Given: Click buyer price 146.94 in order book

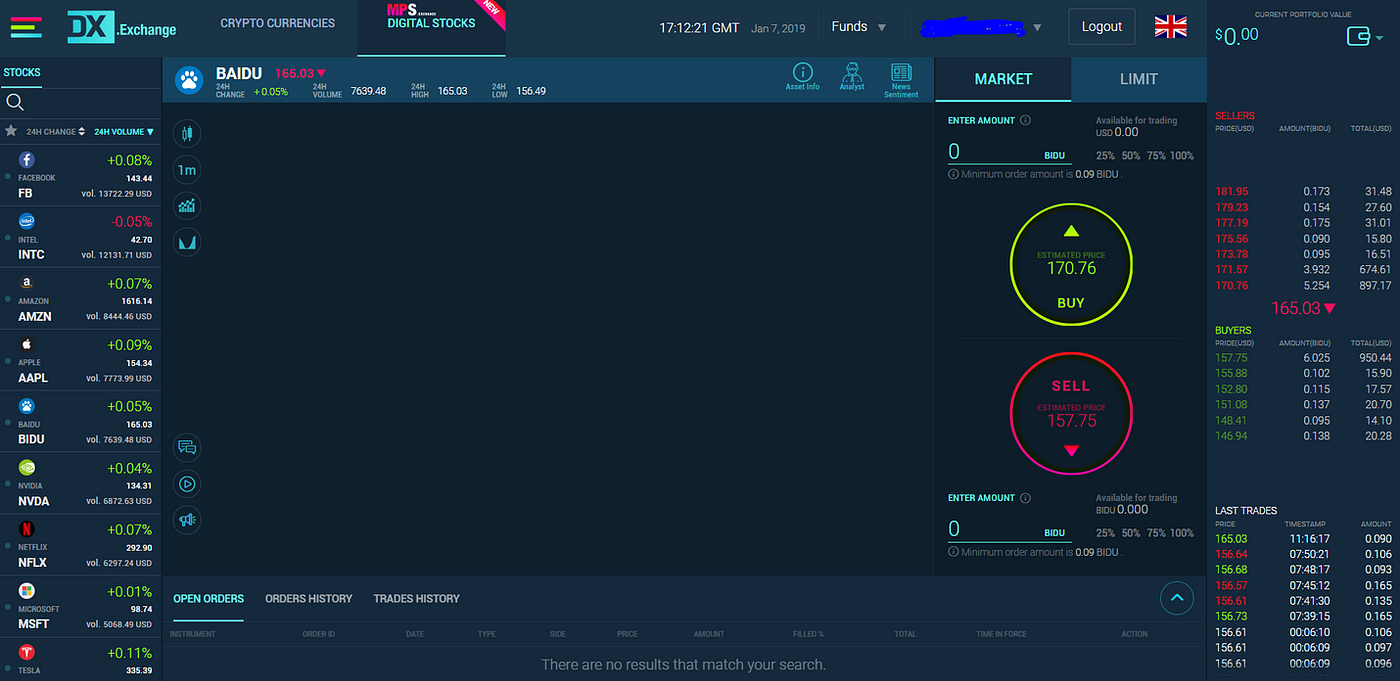Looking at the screenshot, I should tap(1231, 436).
